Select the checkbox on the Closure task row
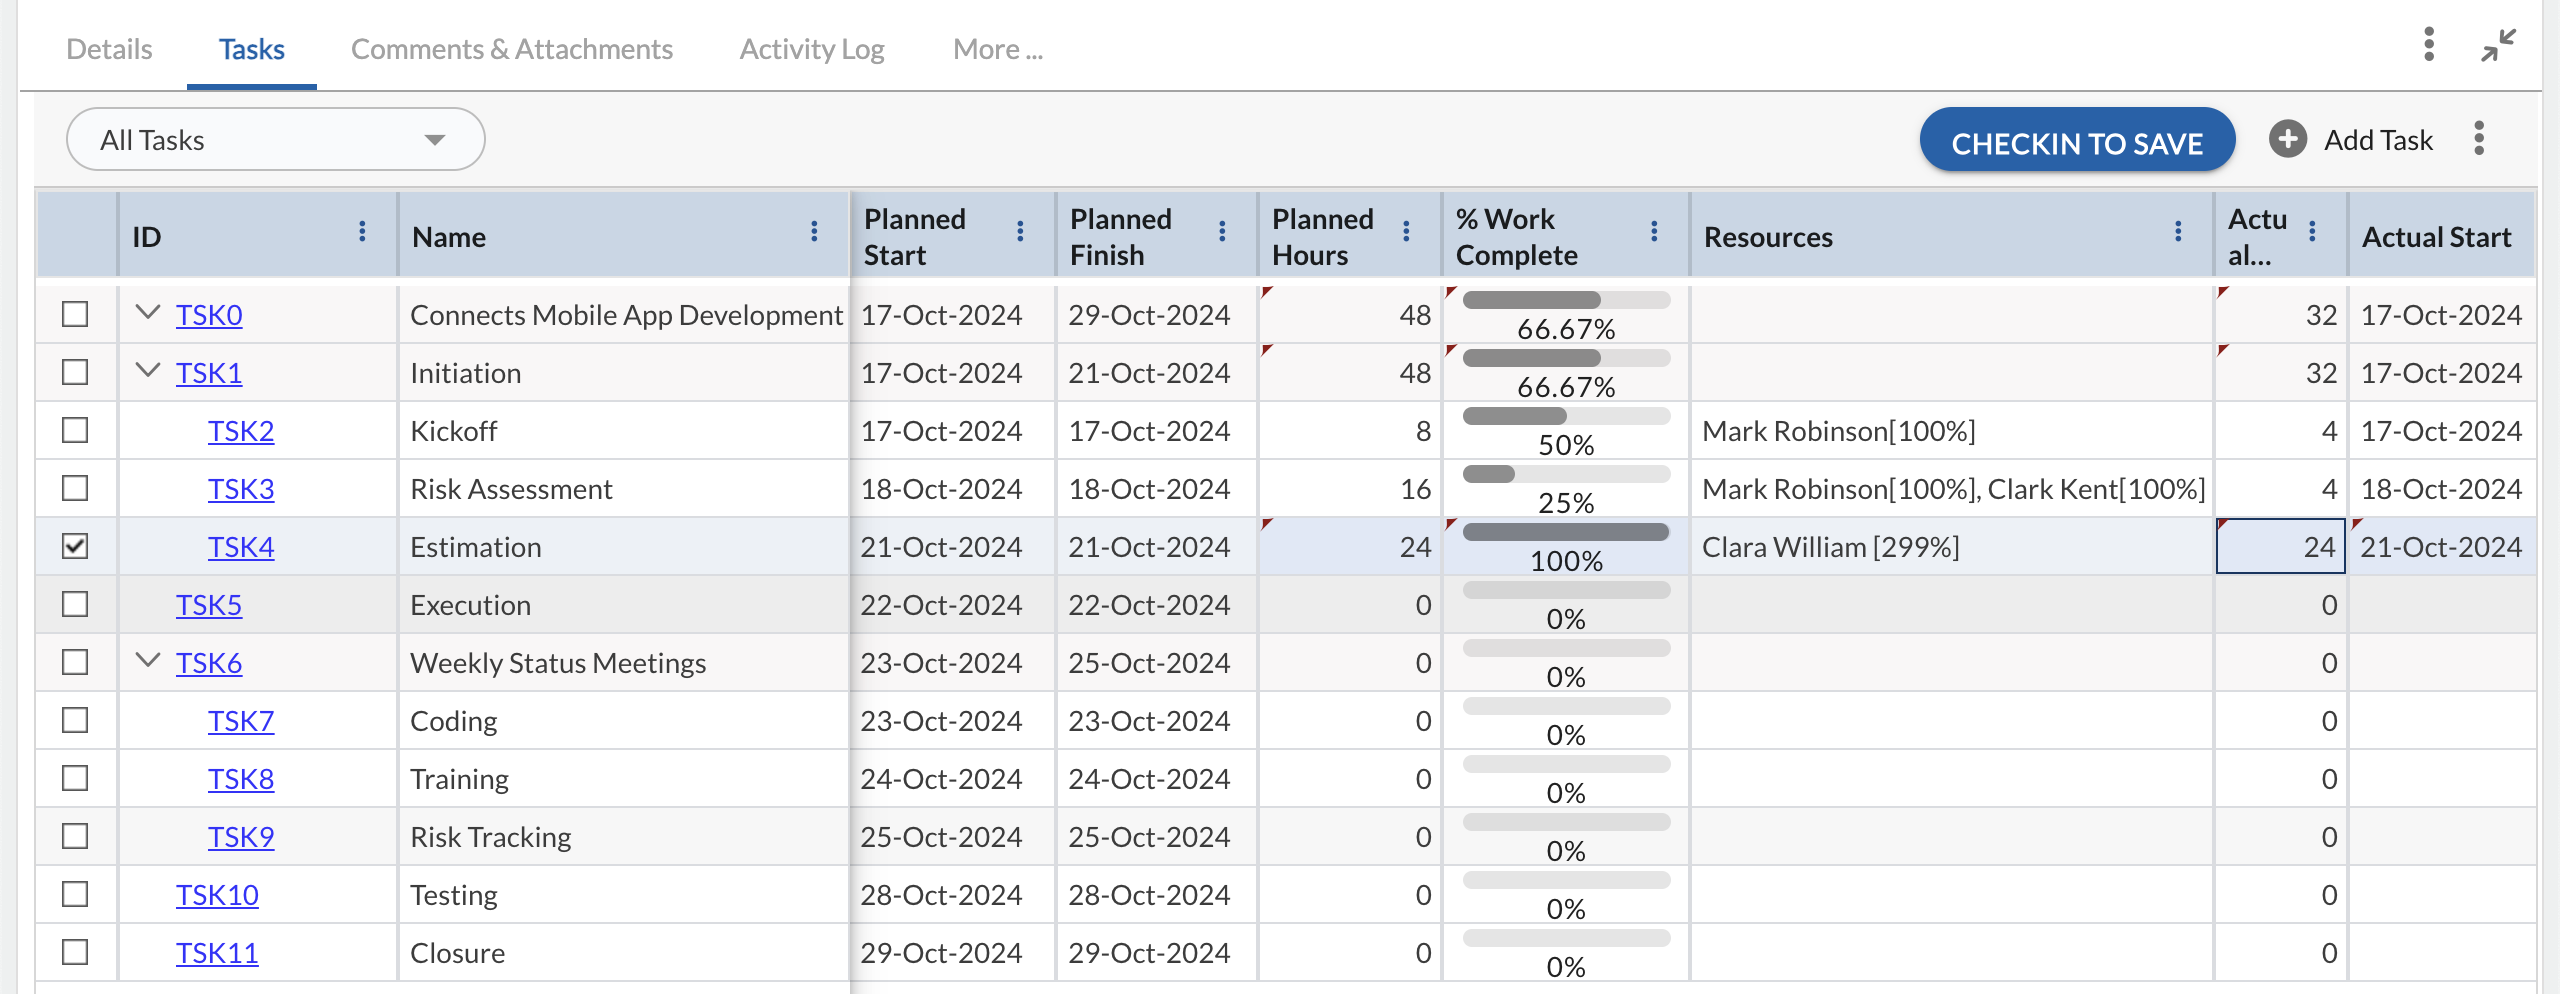2560x994 pixels. 75,952
